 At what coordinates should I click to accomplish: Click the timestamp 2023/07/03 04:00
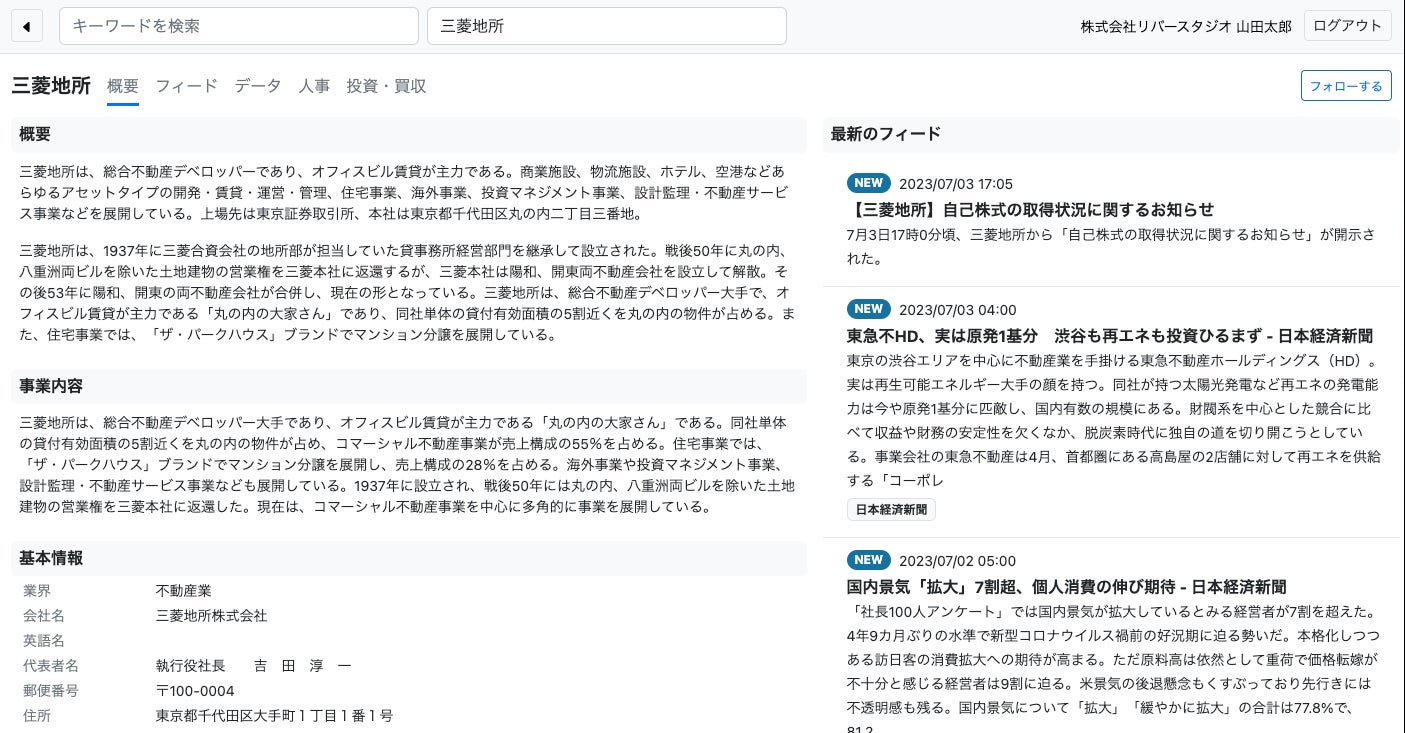958,310
